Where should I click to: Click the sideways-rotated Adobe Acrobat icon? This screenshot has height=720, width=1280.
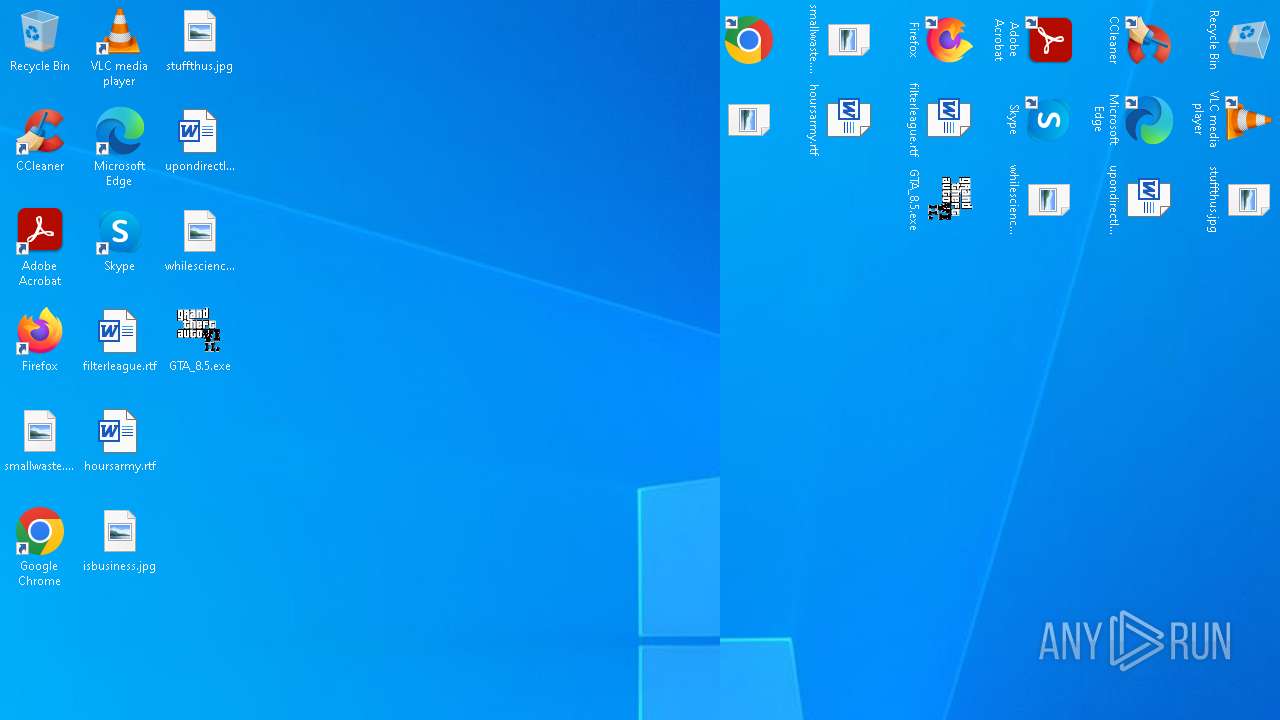[1049, 40]
